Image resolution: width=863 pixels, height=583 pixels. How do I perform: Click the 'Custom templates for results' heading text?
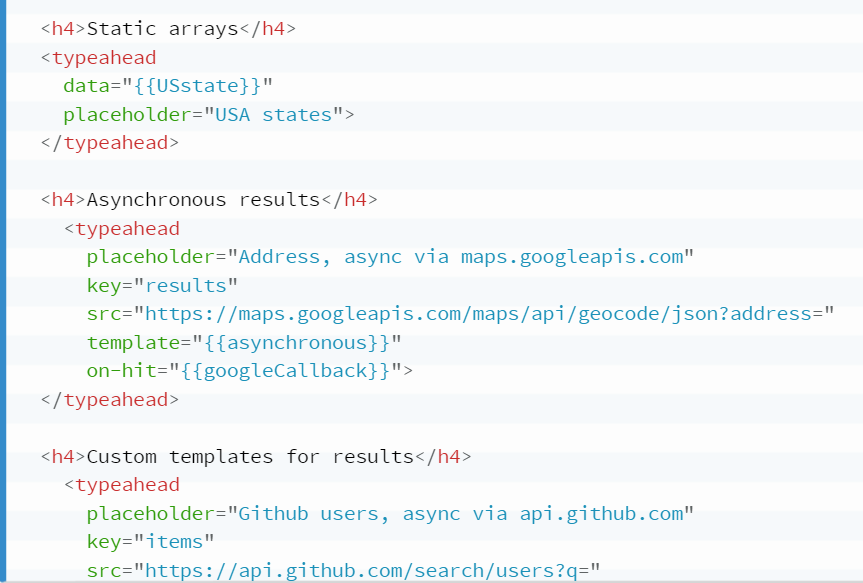click(x=250, y=456)
